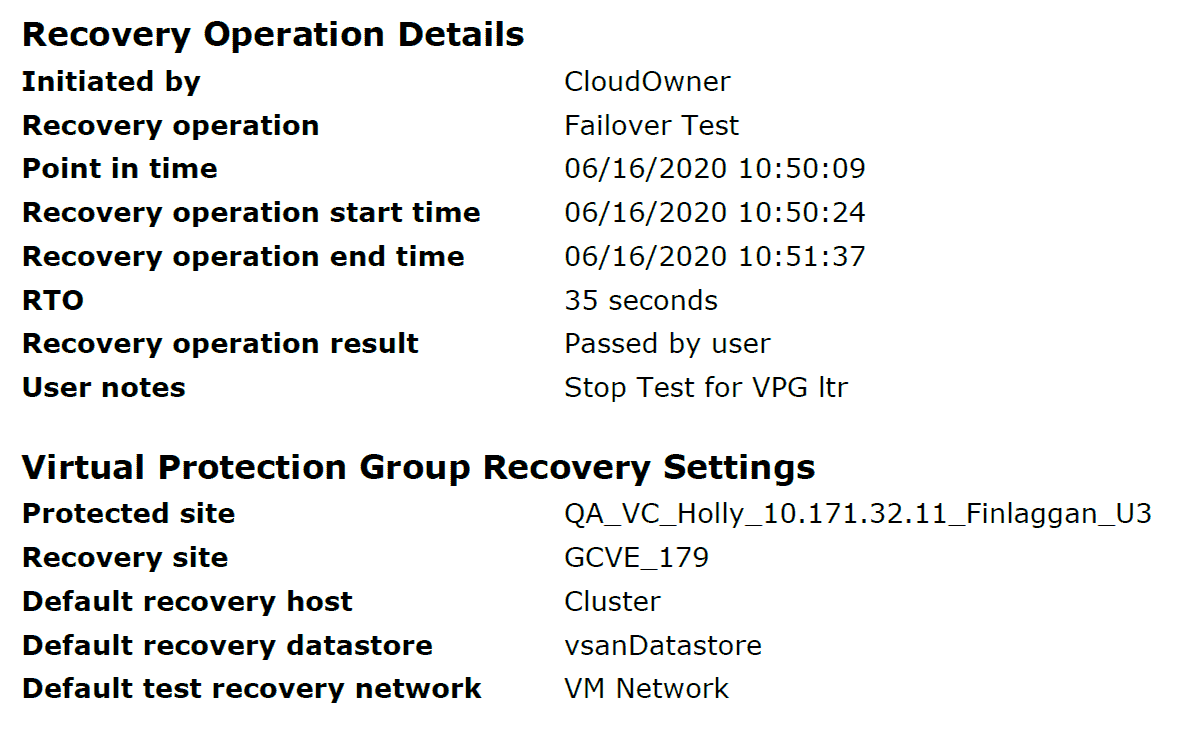This screenshot has height=754, width=1179.
Task: Click the Default recovery datastore label
Action: click(x=227, y=646)
